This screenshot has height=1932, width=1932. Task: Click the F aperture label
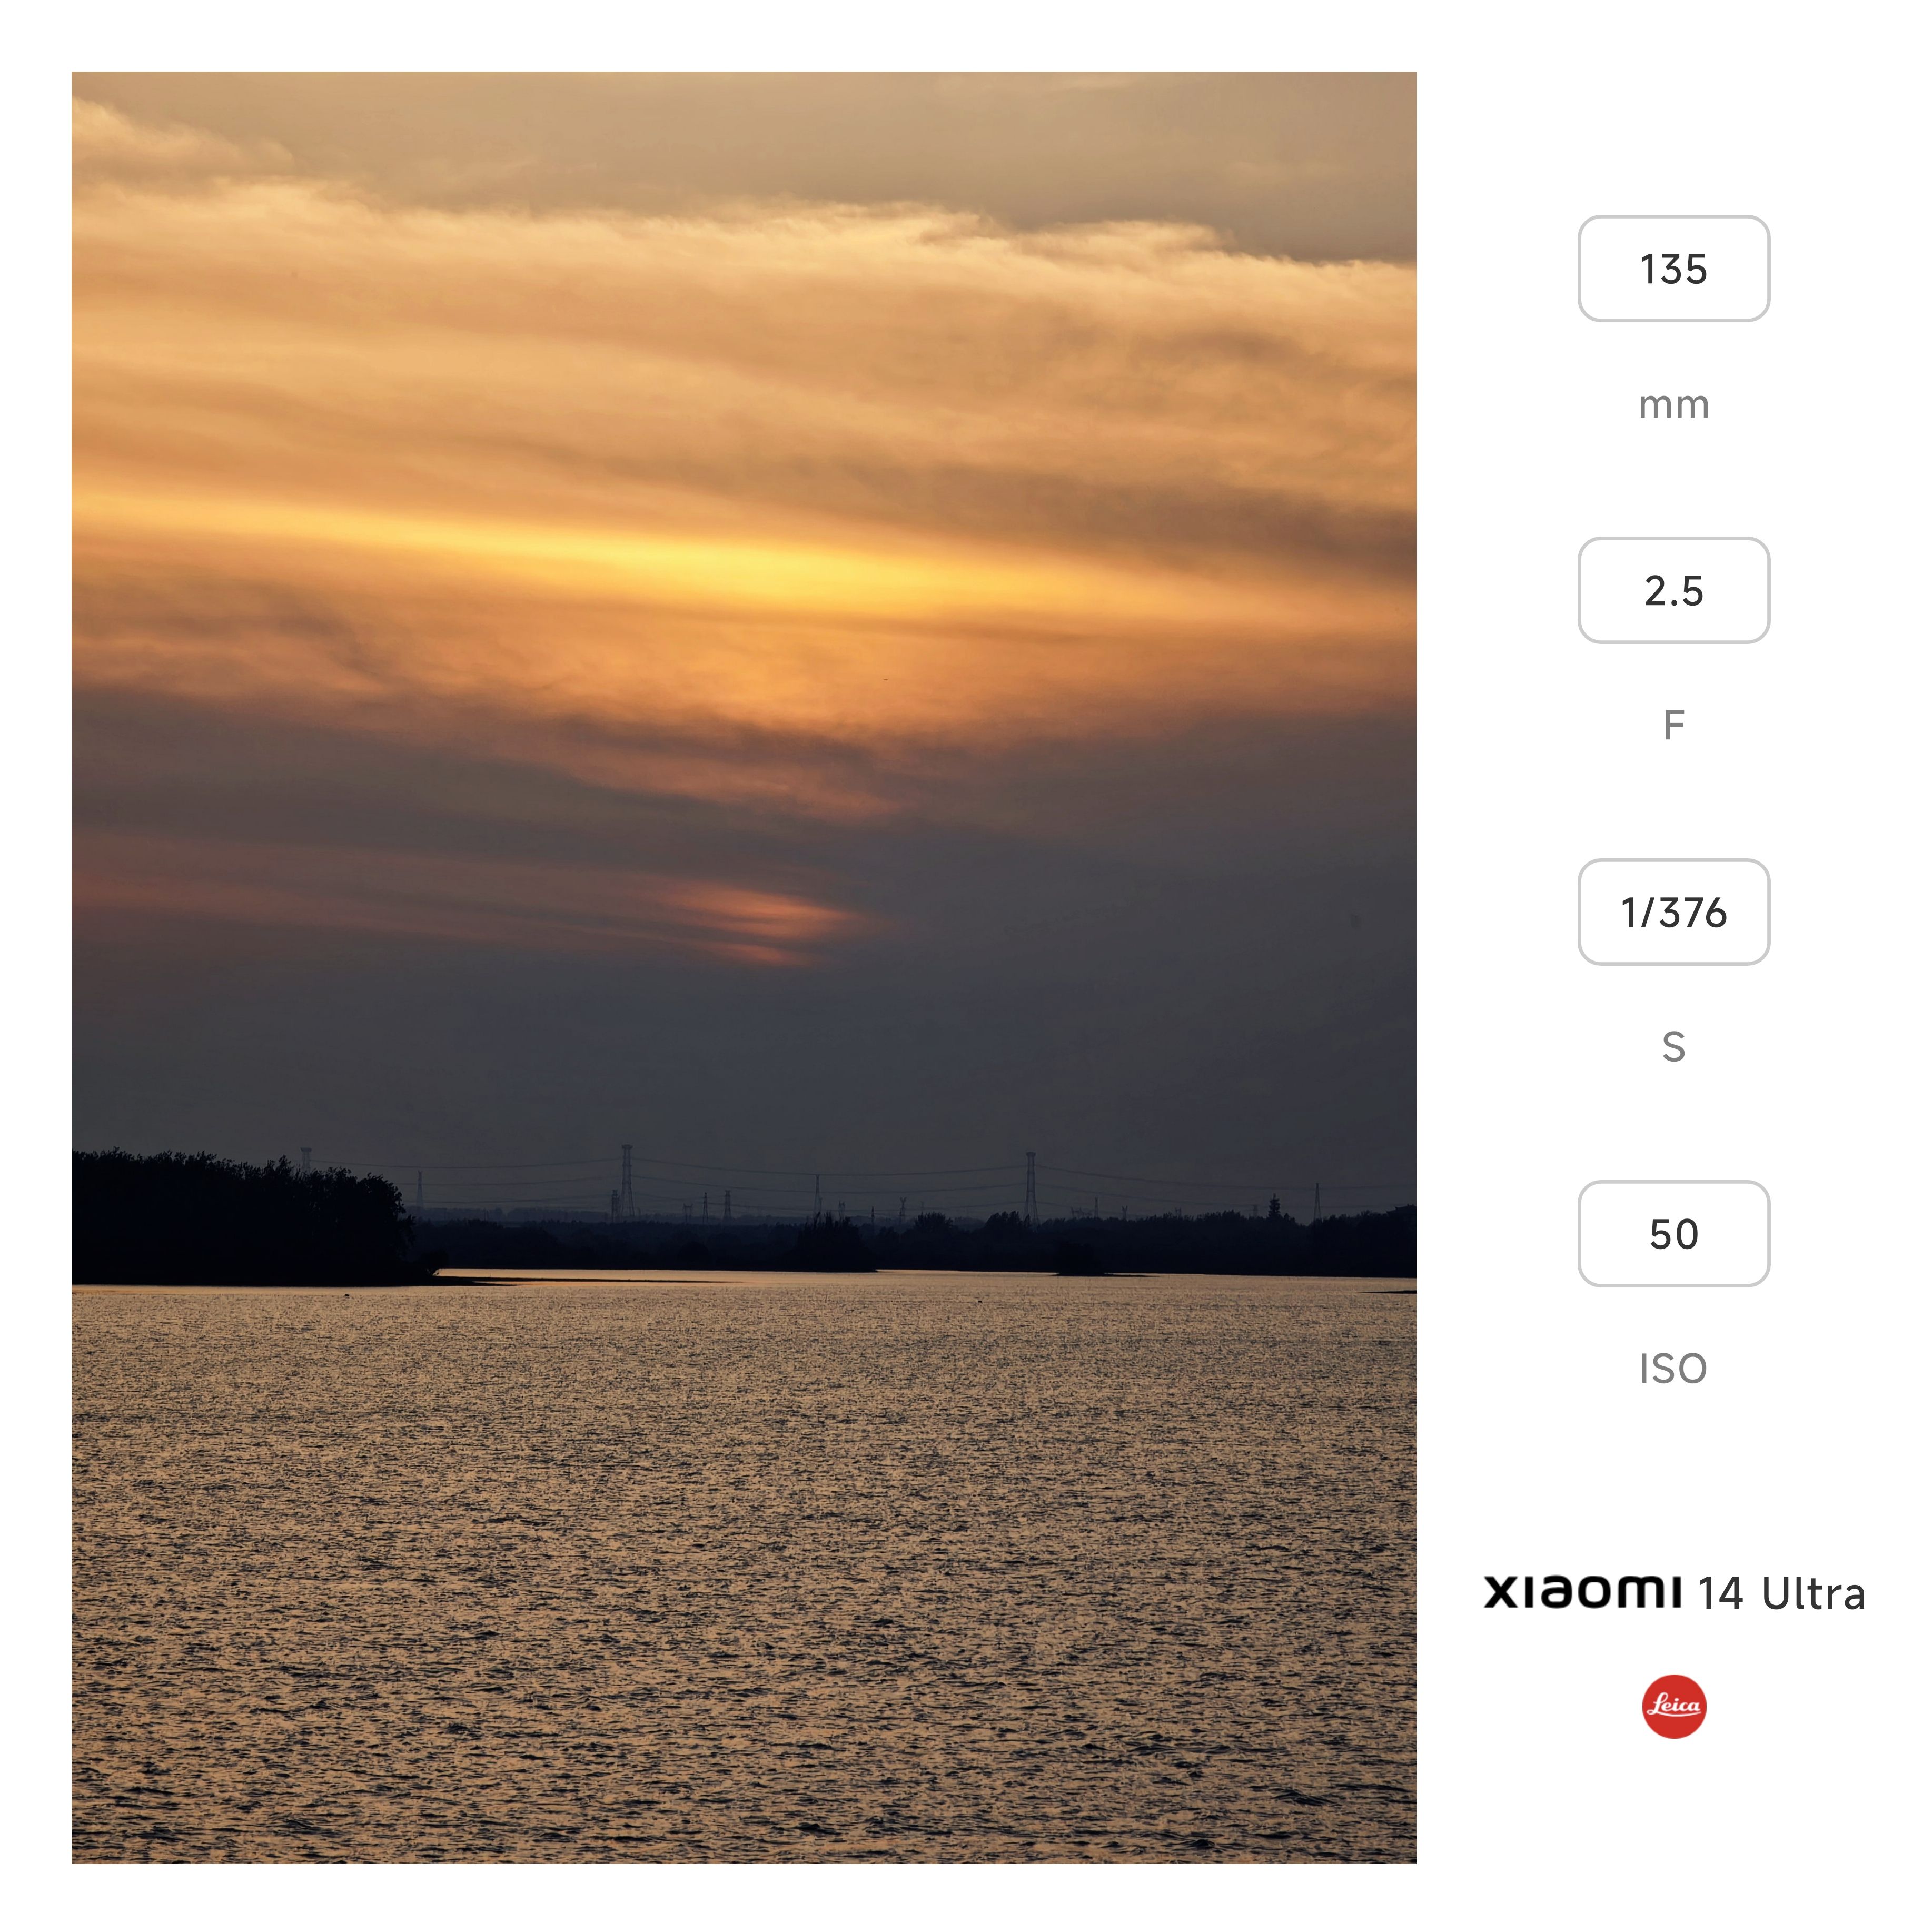tap(1673, 724)
